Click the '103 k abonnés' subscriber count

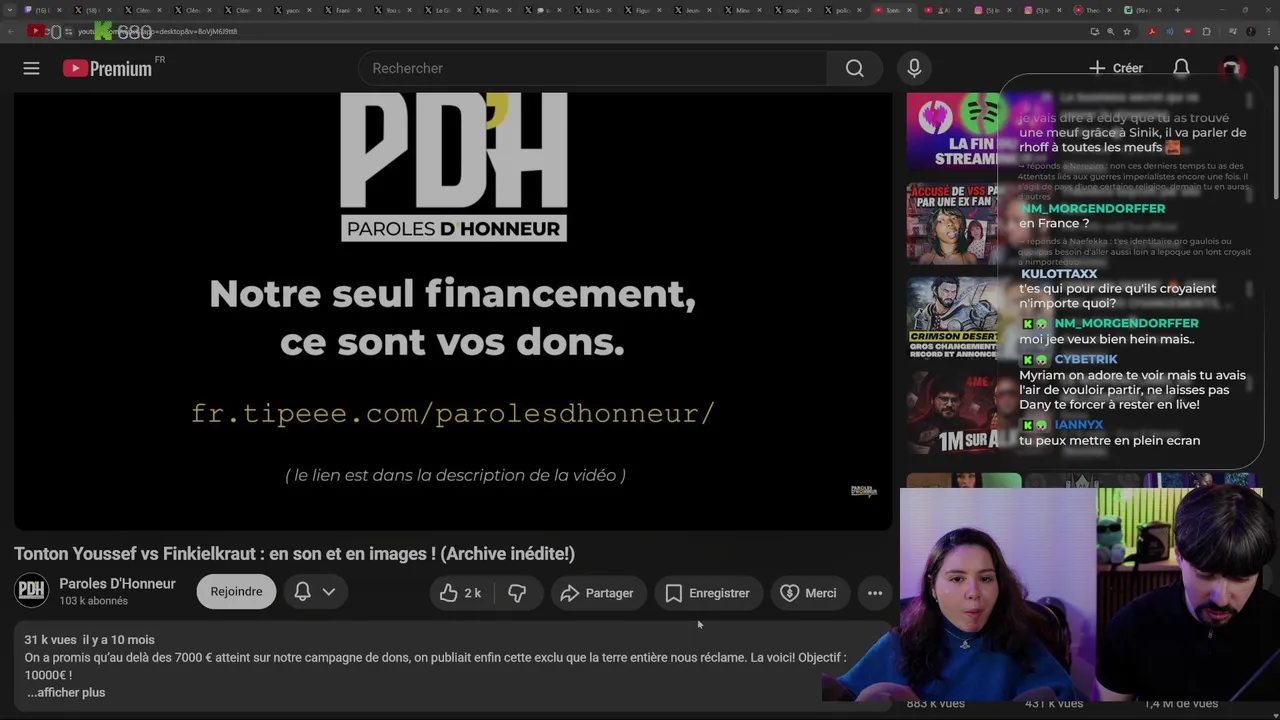[93, 601]
